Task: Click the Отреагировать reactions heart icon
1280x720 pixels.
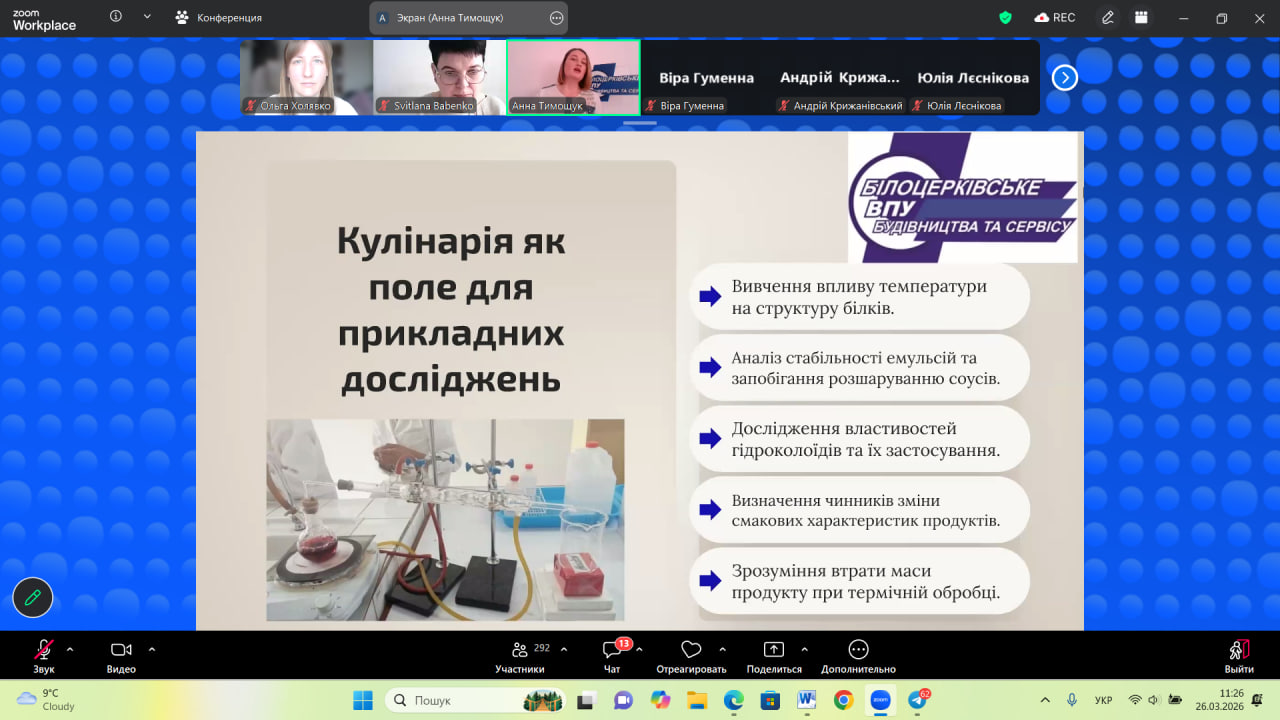Action: (x=691, y=651)
